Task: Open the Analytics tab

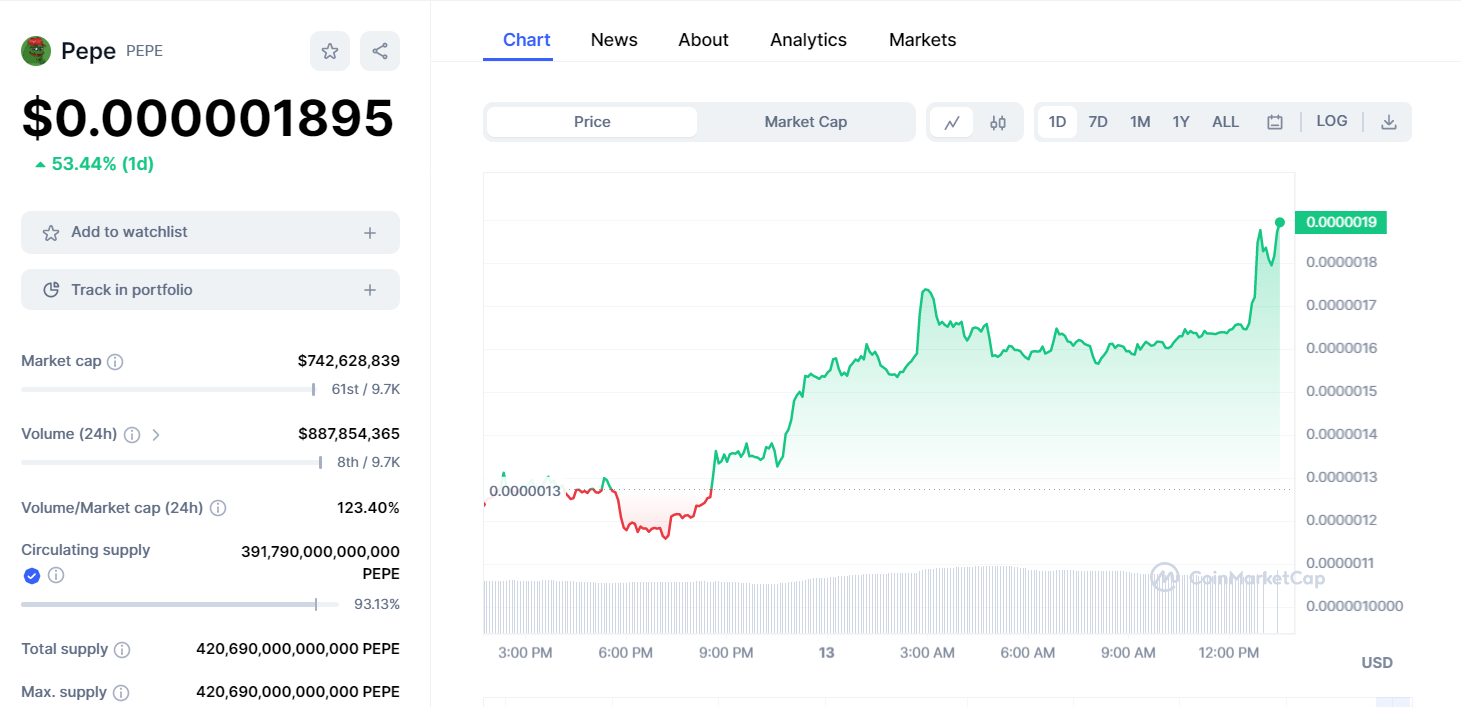Action: pyautogui.click(x=808, y=40)
